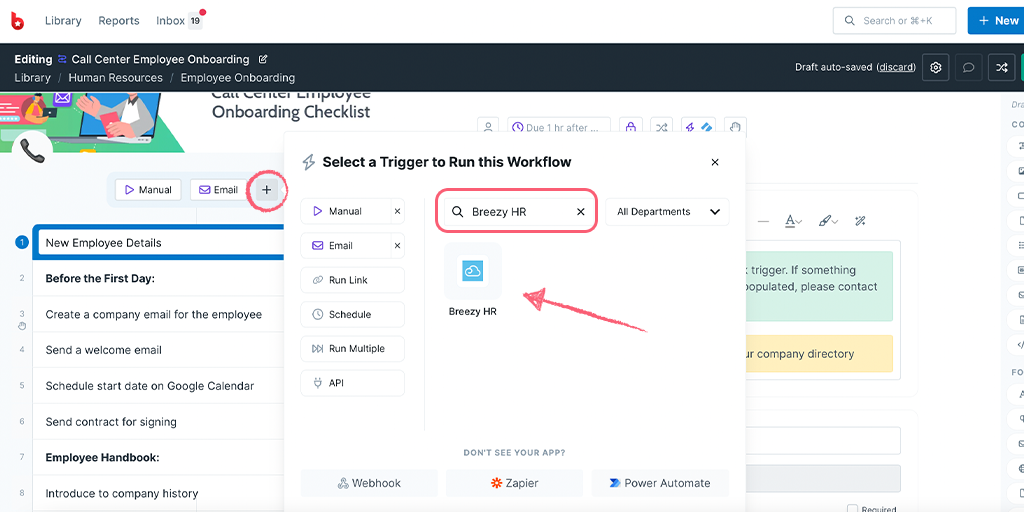The height and width of the screenshot is (512, 1024).
Task: Open the text color A dropdown
Action: (793, 221)
